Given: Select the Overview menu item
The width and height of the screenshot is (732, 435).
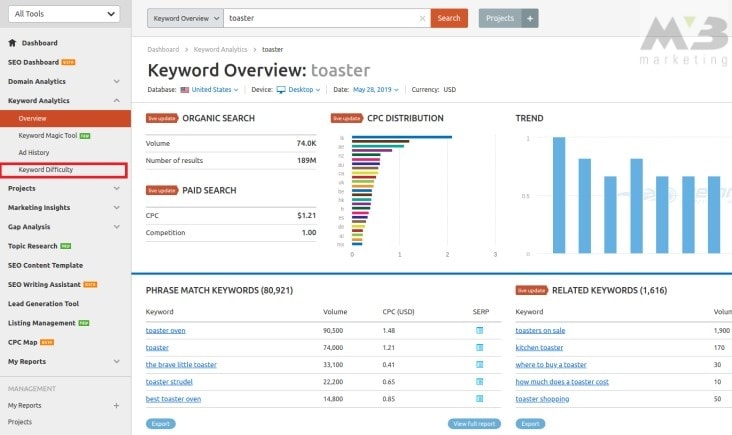Looking at the screenshot, I should (65, 119).
